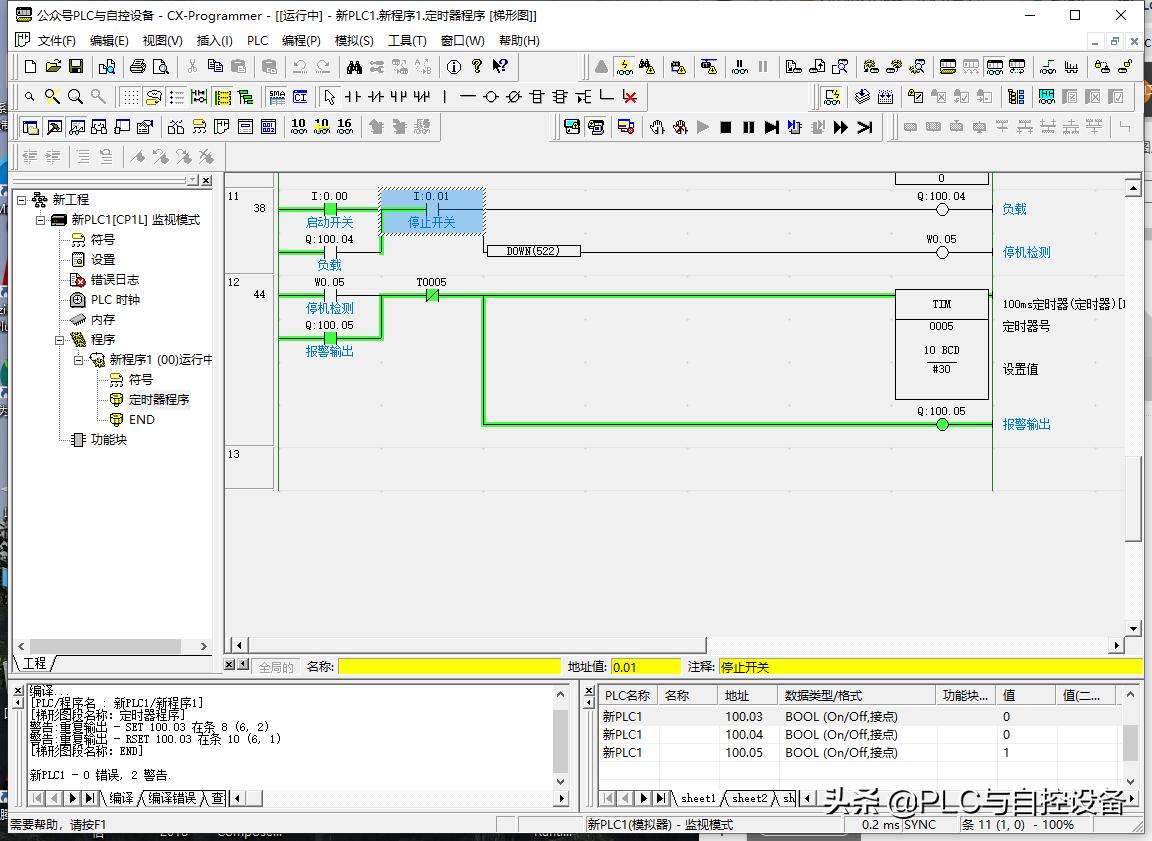Switch to sheet2 watch tab

(749, 798)
